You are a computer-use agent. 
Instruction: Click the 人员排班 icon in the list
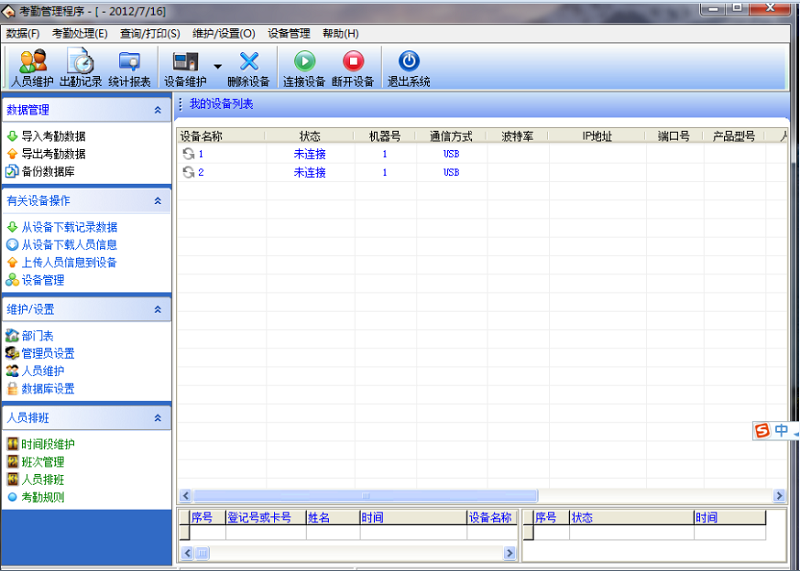[x=13, y=479]
